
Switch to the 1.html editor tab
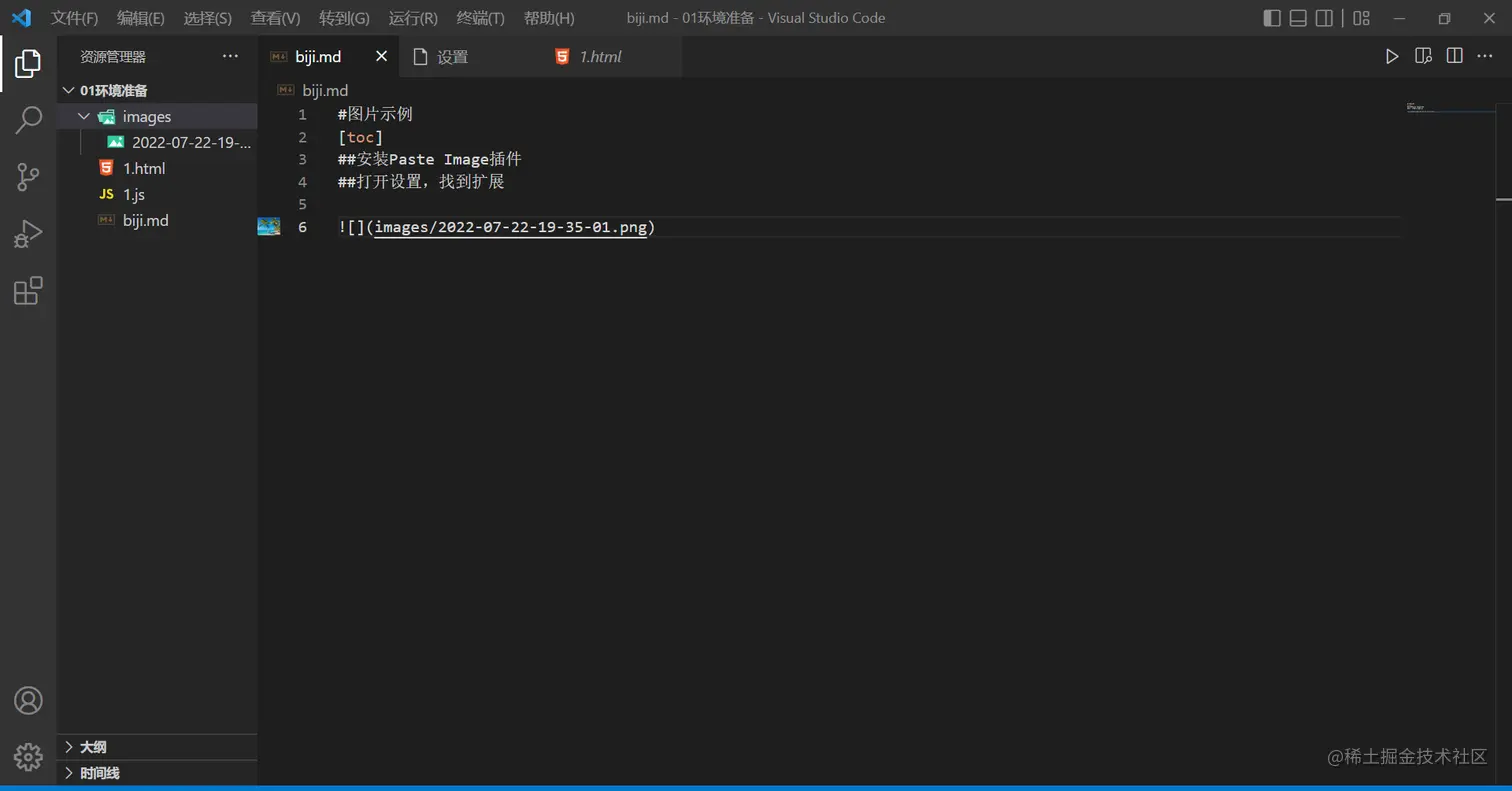[x=612, y=57]
